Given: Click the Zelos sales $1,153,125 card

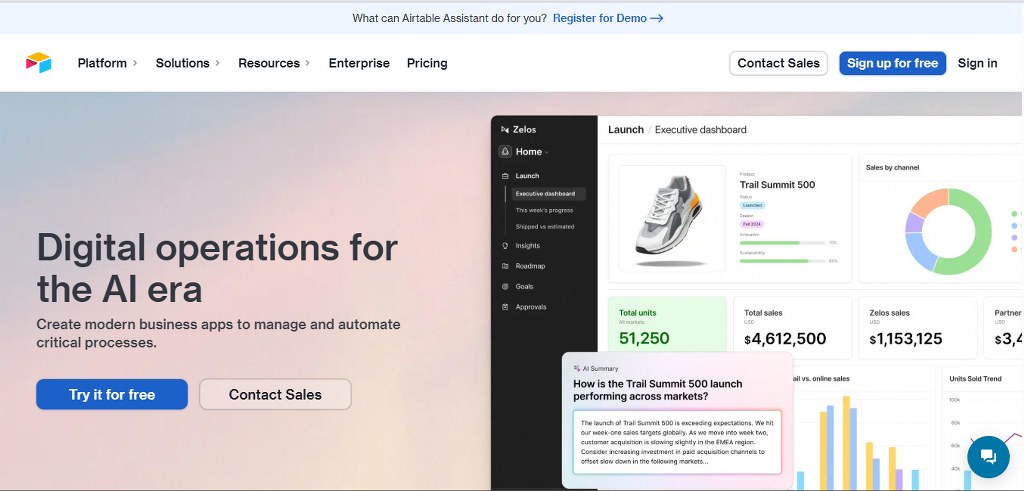Looking at the screenshot, I should tap(918, 328).
